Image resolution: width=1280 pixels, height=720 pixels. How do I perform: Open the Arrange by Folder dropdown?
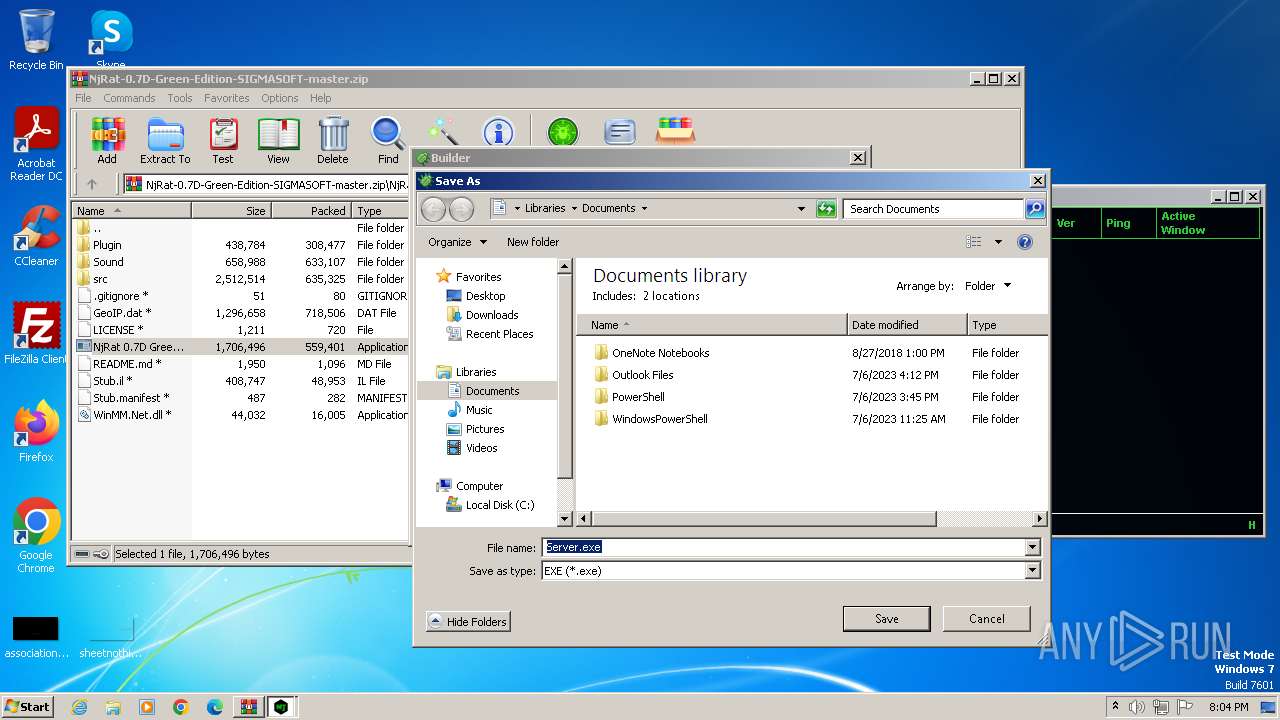pyautogui.click(x=988, y=286)
